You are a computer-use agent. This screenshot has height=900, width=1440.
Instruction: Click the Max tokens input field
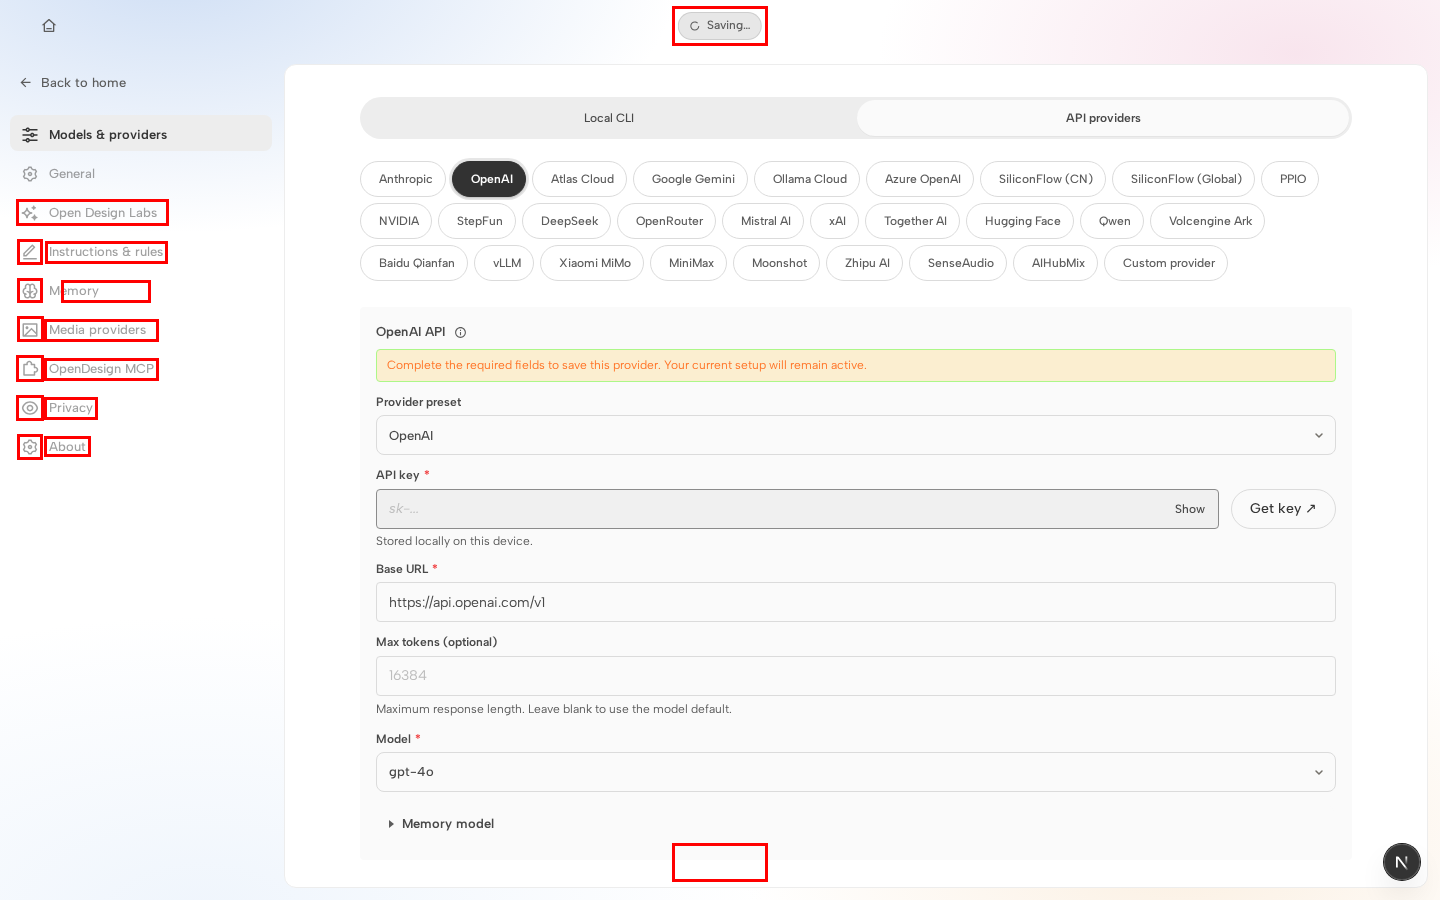click(x=856, y=676)
